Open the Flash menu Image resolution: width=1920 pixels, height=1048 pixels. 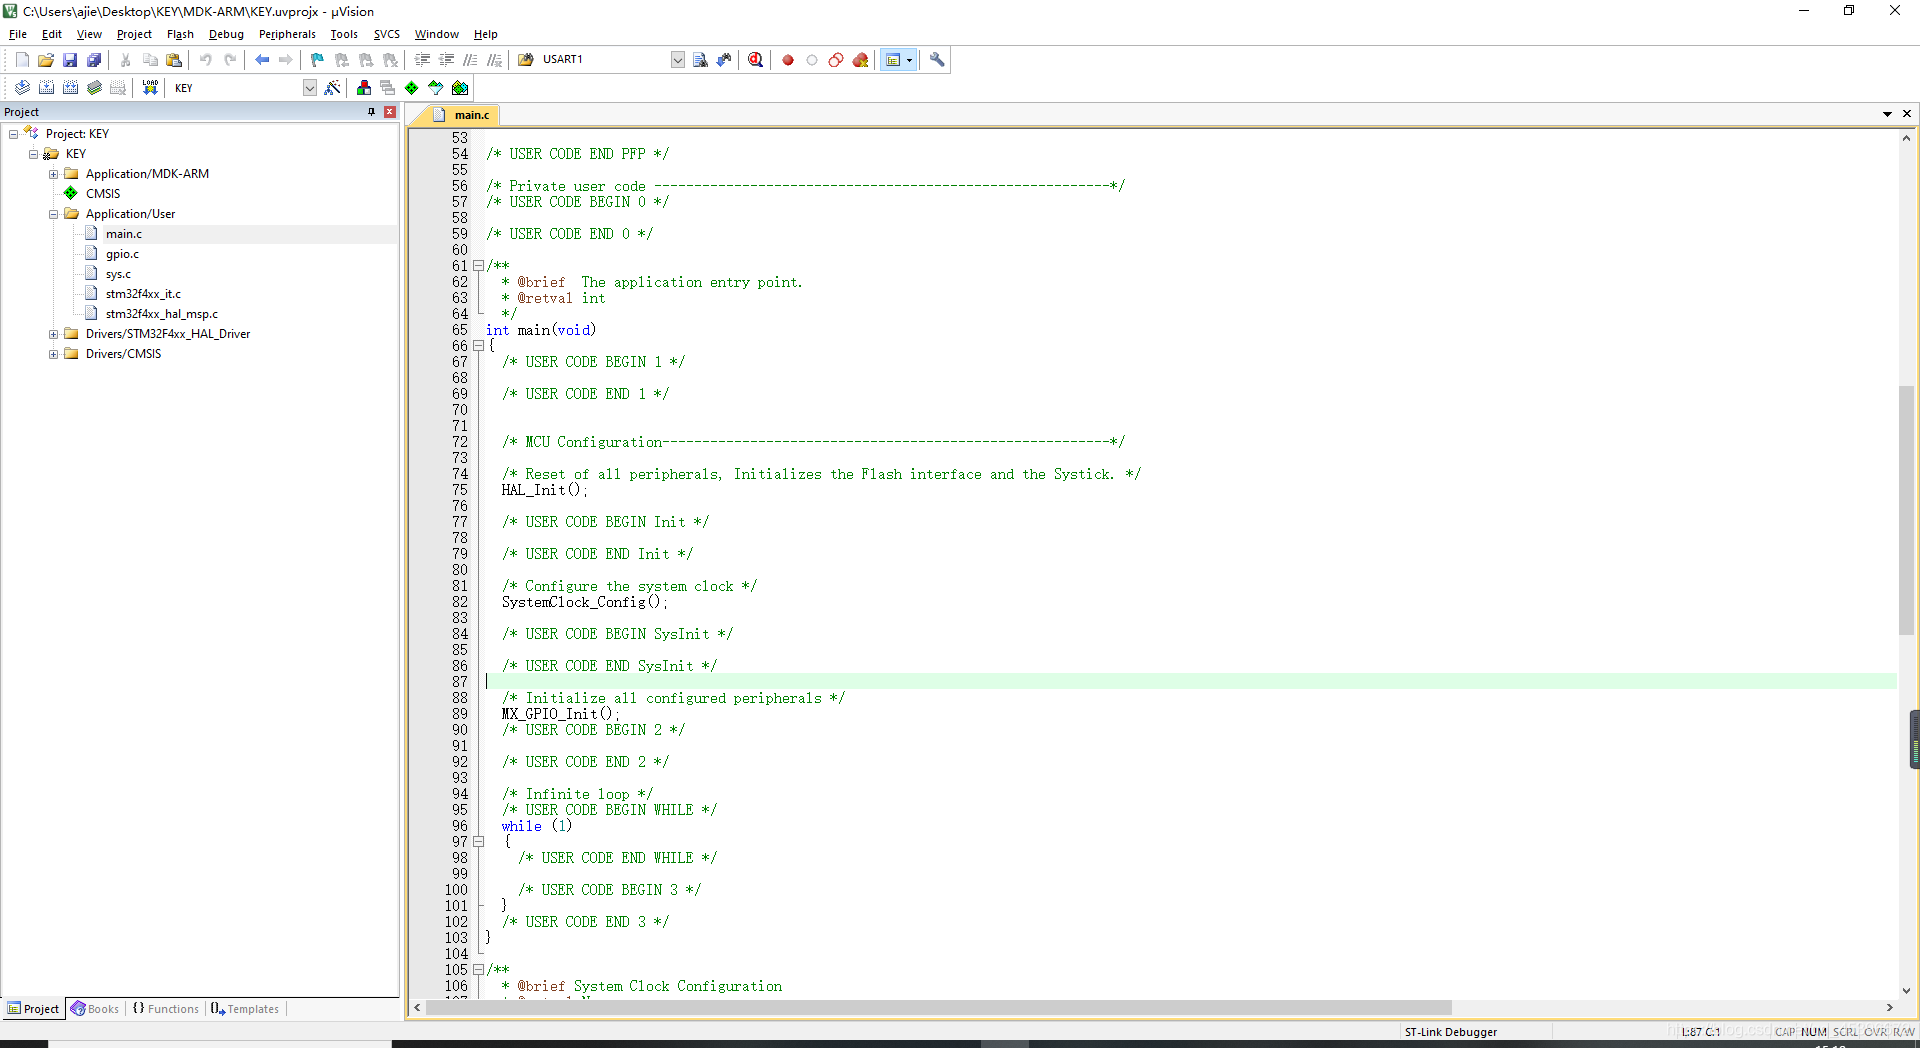[180, 34]
